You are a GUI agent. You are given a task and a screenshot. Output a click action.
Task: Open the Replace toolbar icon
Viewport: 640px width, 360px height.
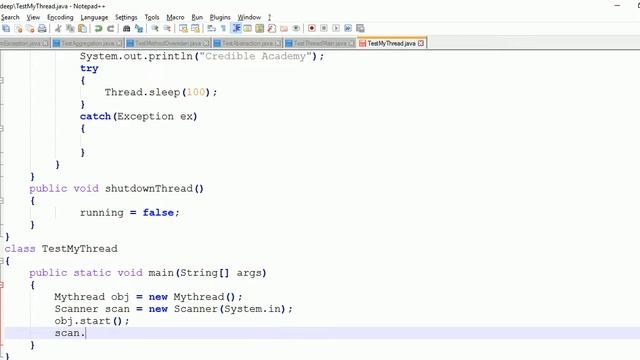(139, 28)
